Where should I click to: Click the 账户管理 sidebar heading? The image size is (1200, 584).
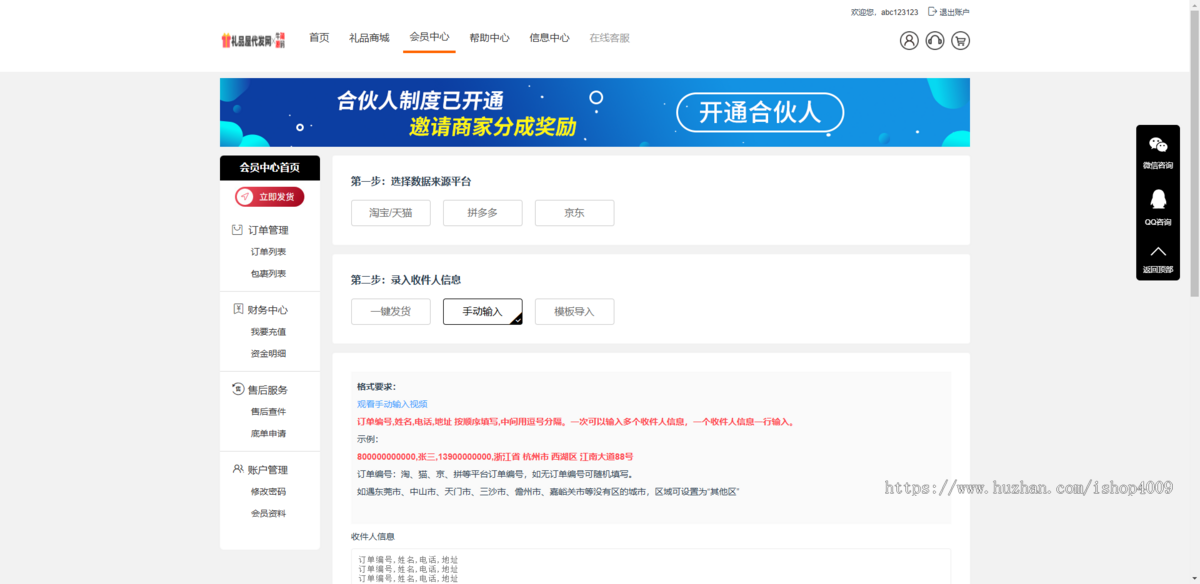268,470
